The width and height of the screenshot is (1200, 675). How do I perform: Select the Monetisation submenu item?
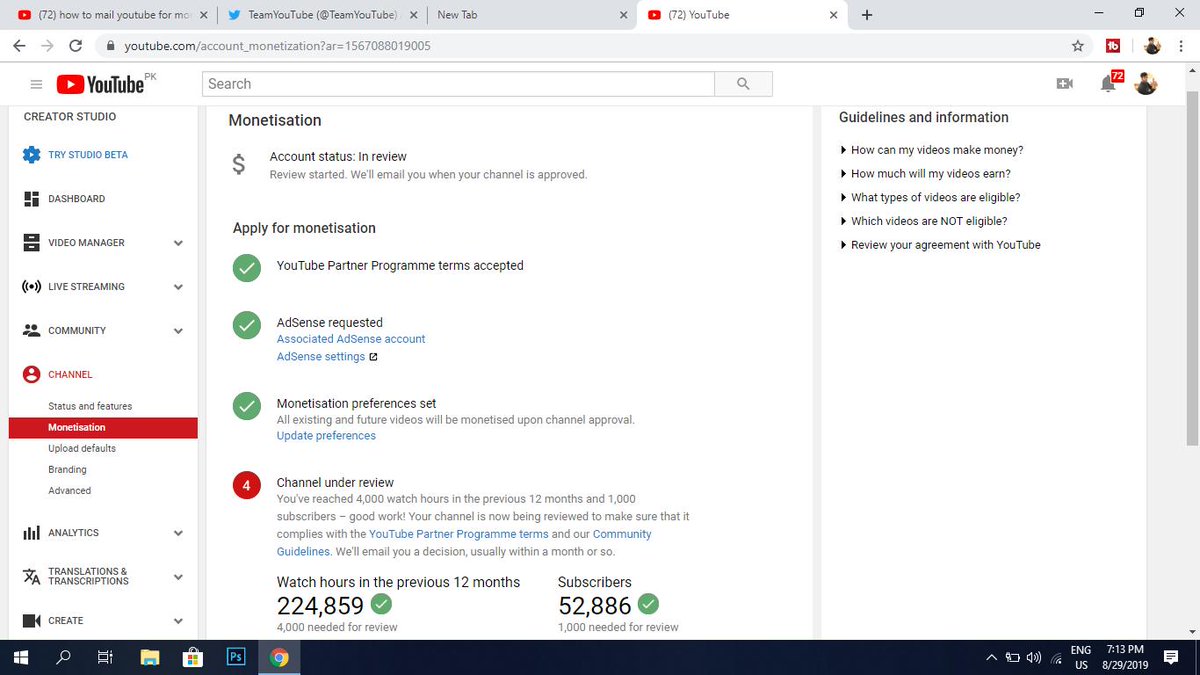103,428
